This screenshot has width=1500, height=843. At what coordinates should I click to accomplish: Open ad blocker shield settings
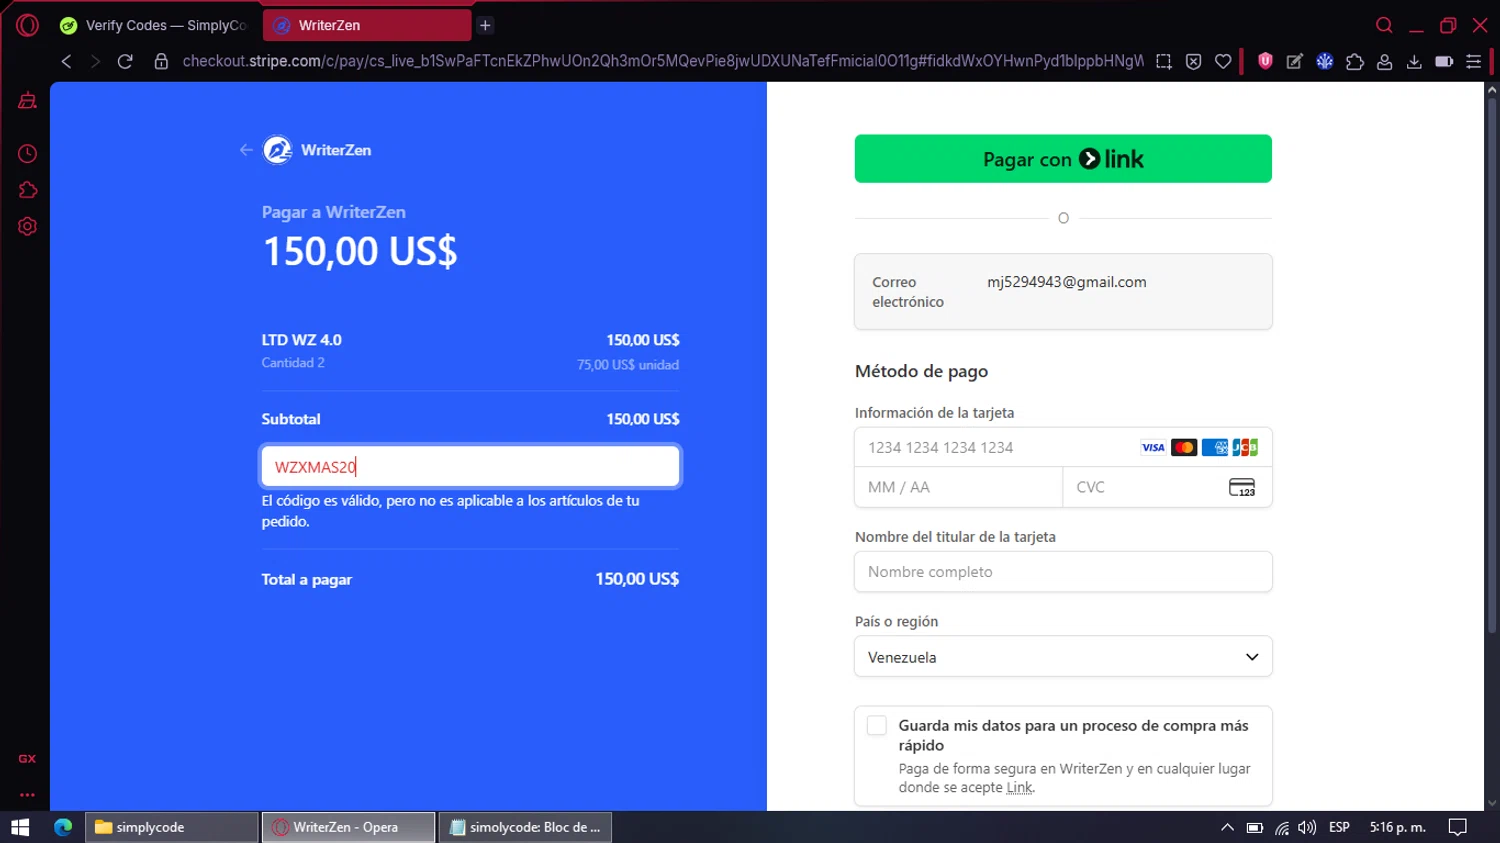pos(1193,61)
